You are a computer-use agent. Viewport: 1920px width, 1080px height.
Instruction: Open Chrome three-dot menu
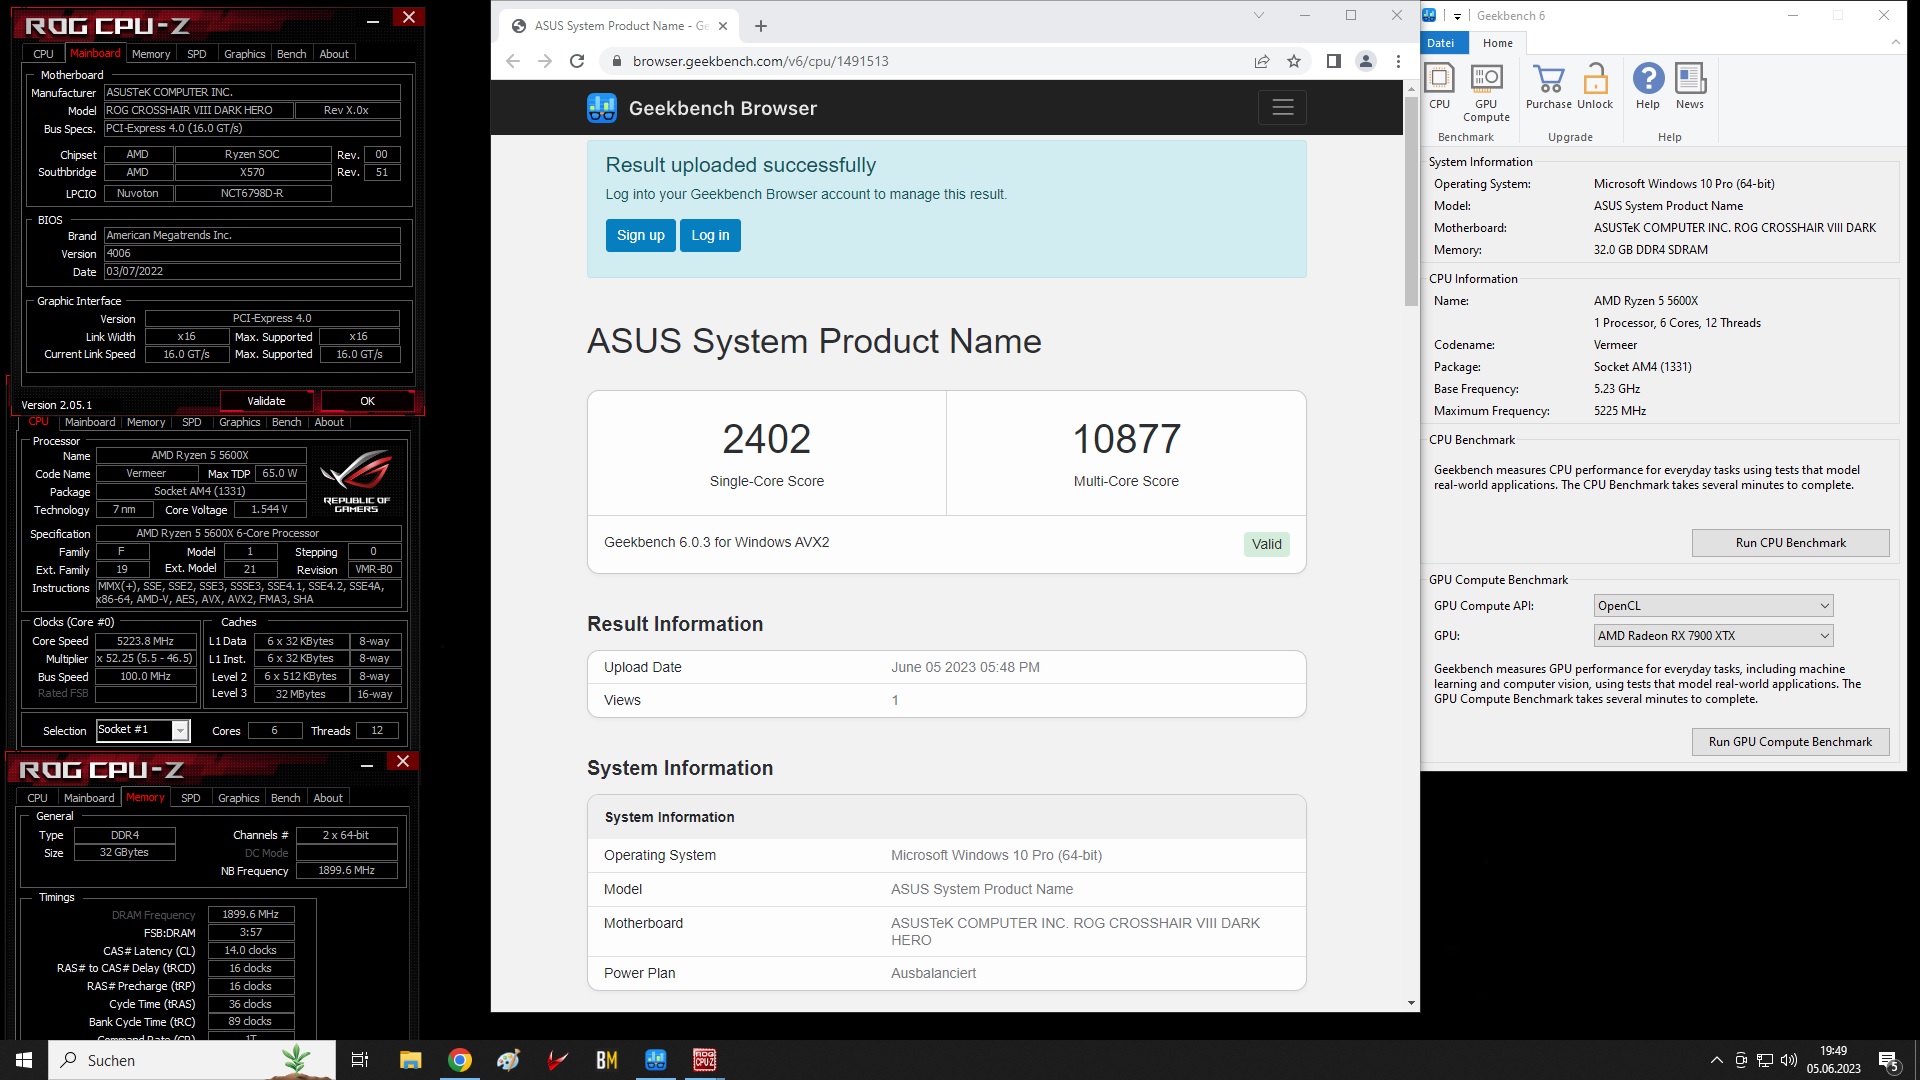(x=1398, y=61)
